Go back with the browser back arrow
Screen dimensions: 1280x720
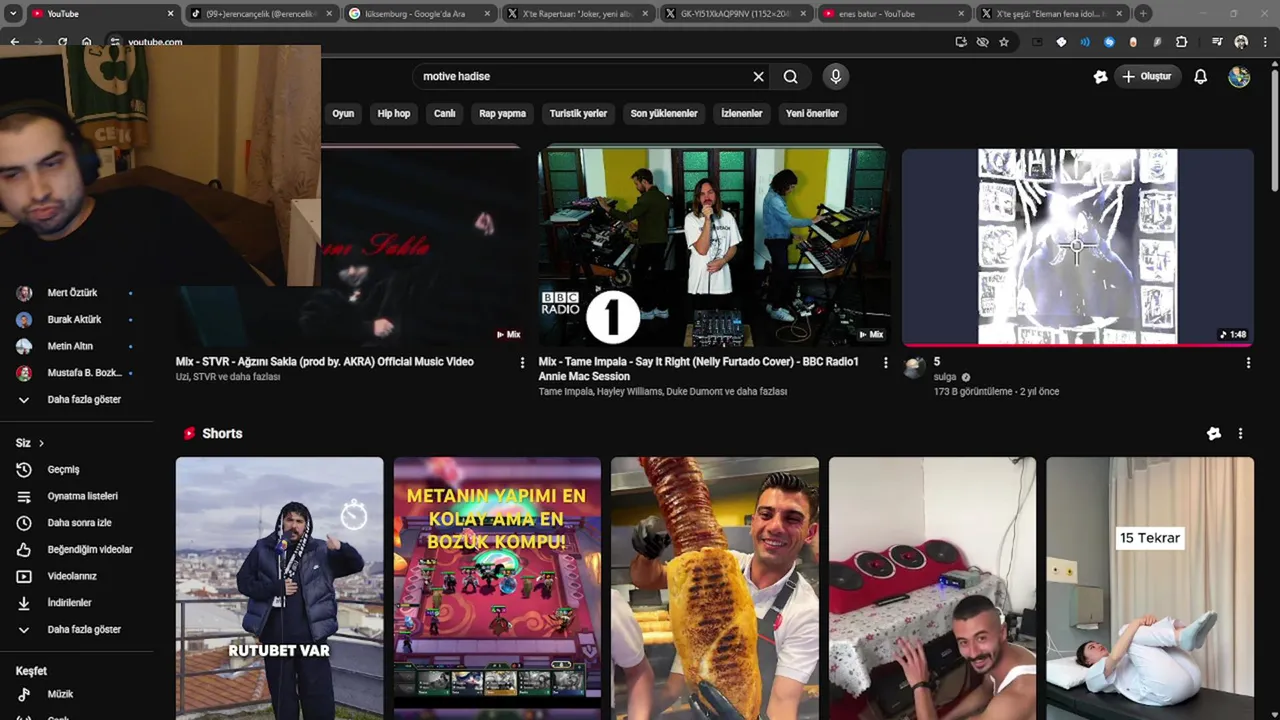[x=14, y=42]
